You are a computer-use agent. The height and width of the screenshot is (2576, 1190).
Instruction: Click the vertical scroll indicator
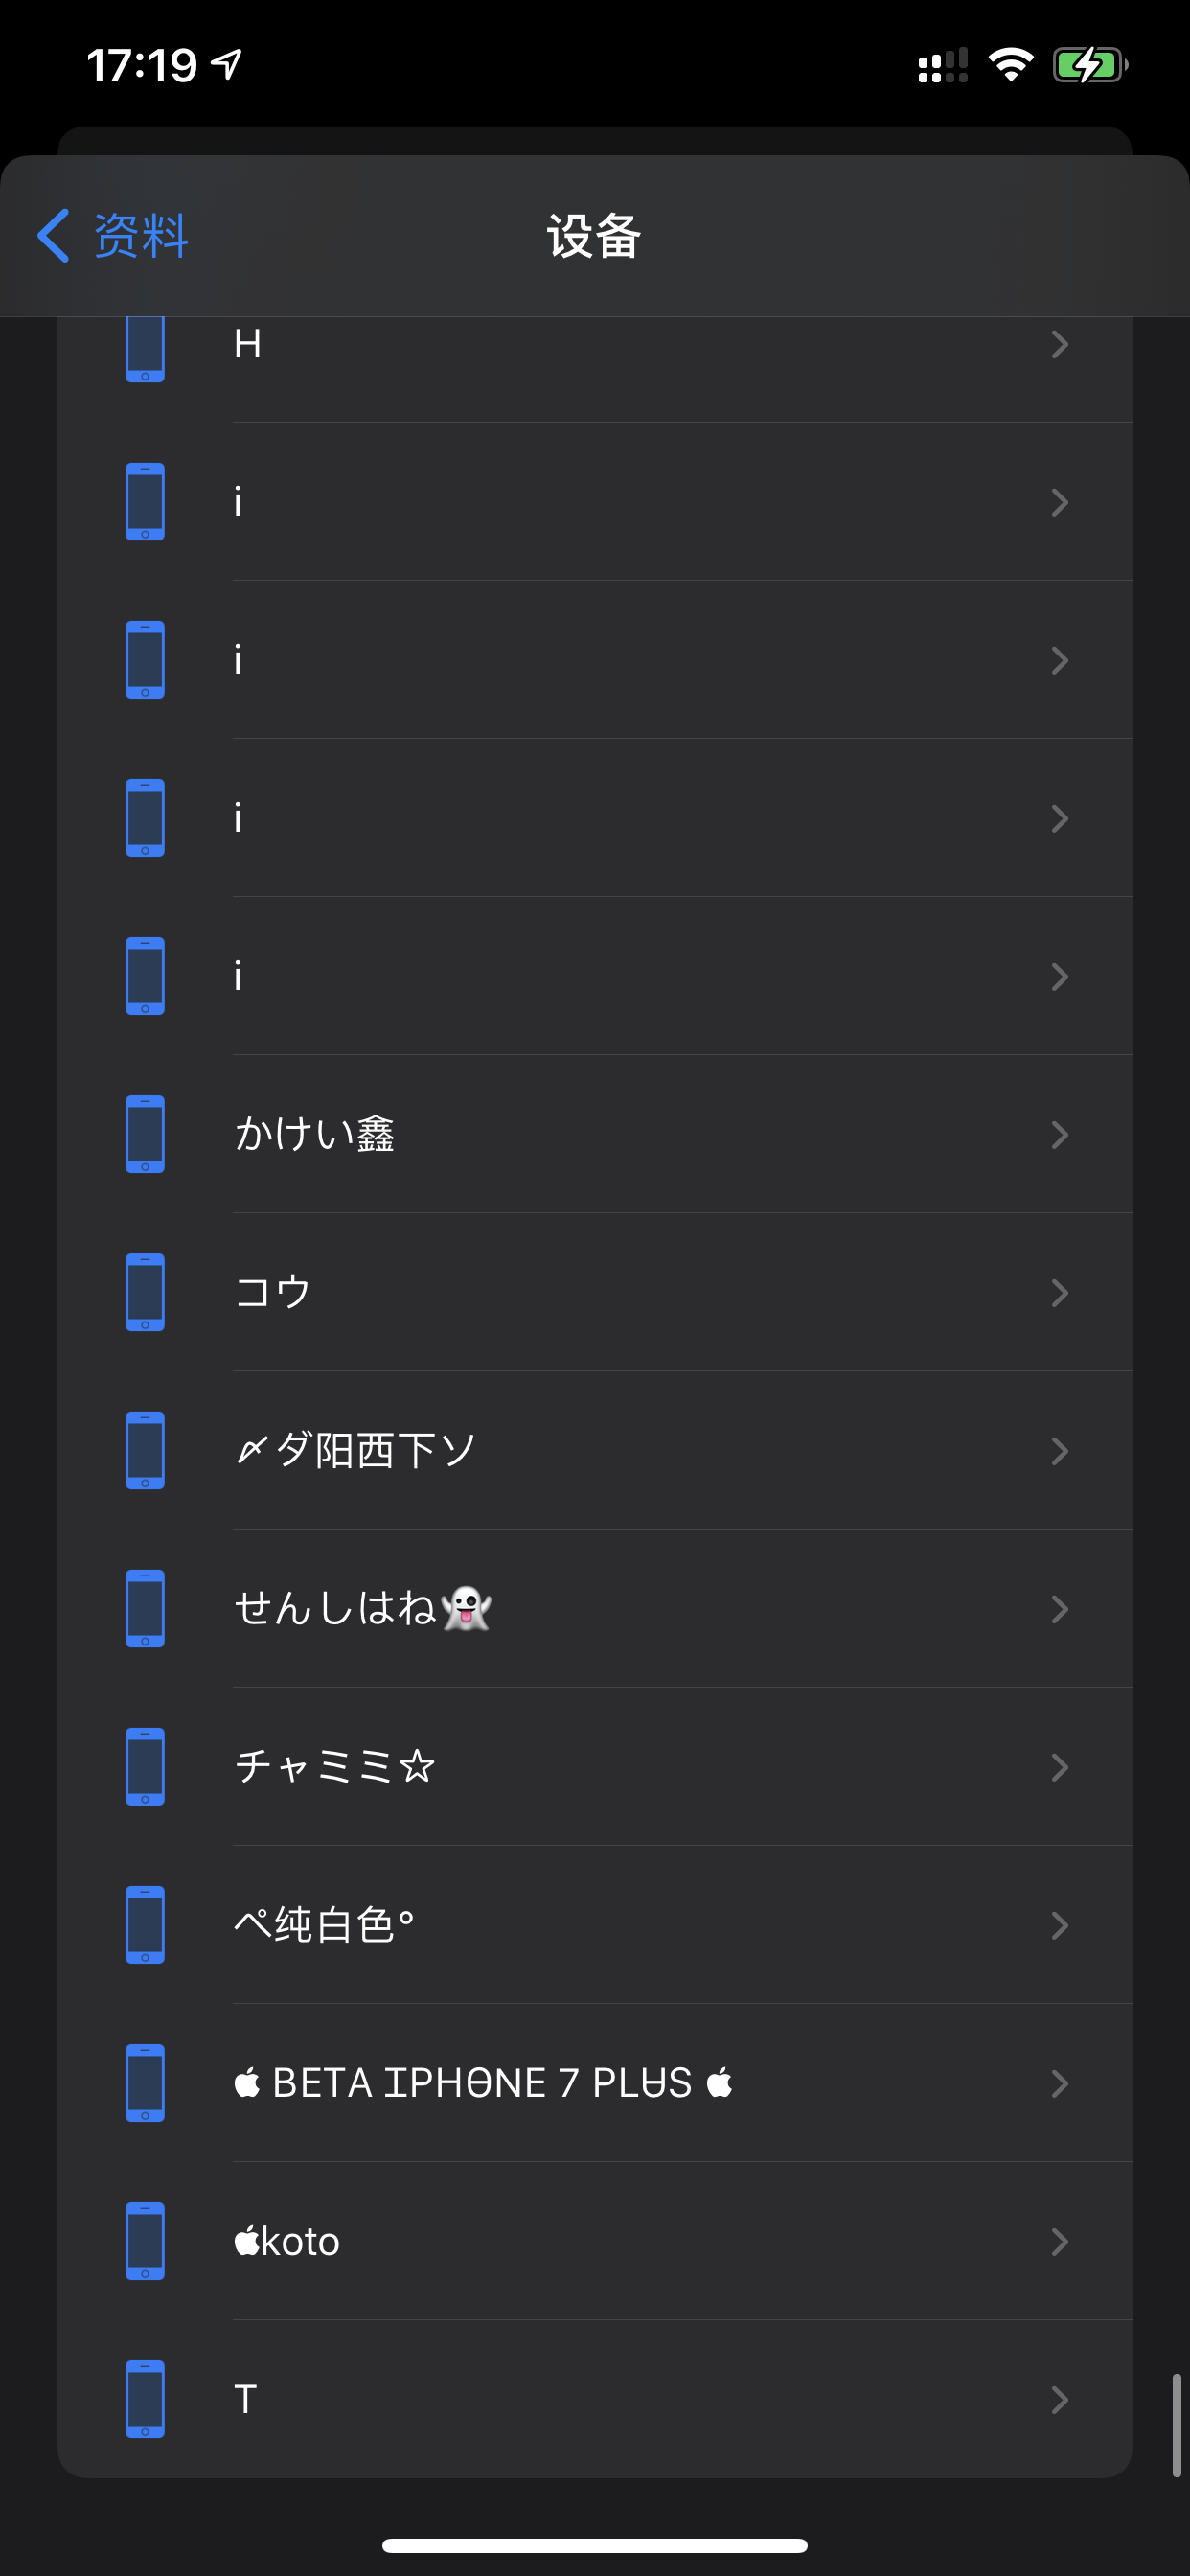[1177, 2424]
